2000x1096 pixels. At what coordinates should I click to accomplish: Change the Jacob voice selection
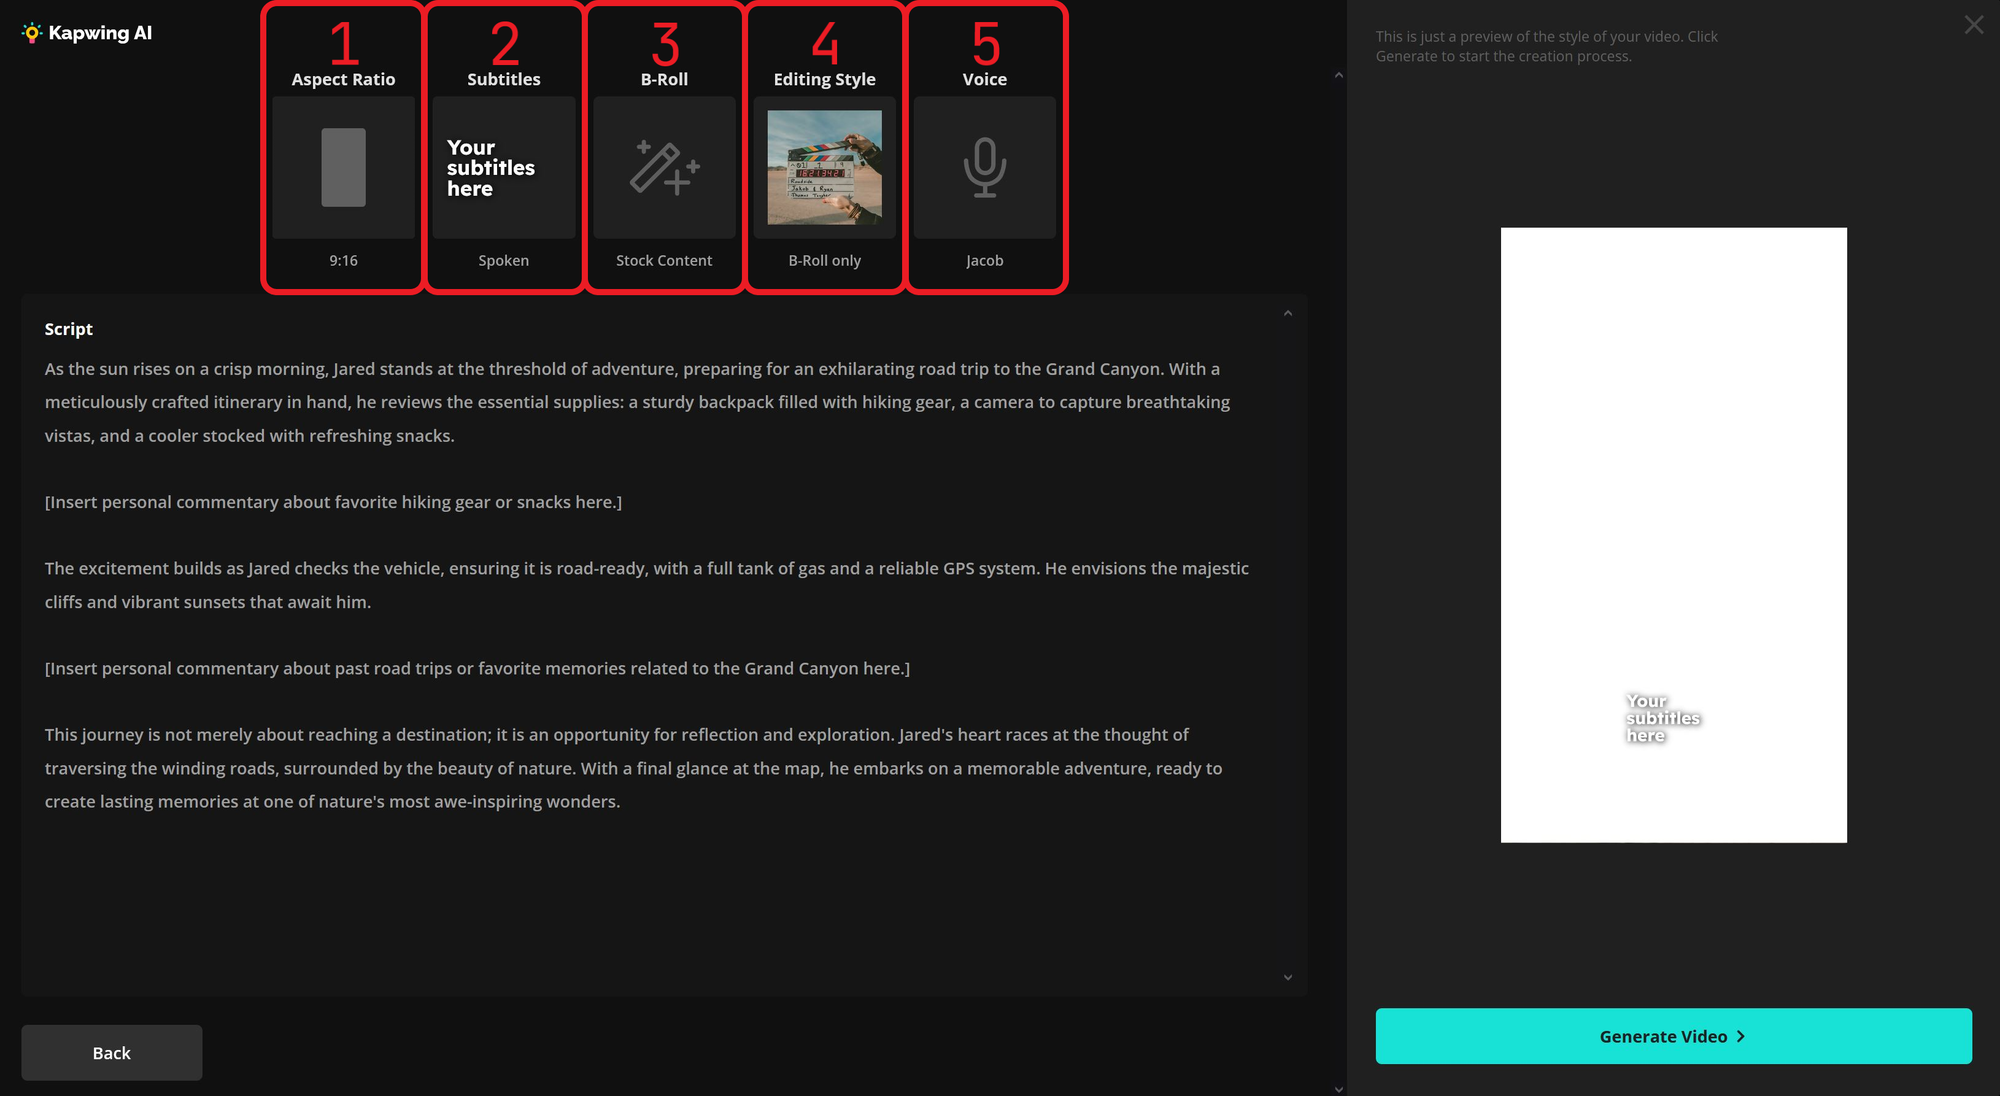pos(984,260)
